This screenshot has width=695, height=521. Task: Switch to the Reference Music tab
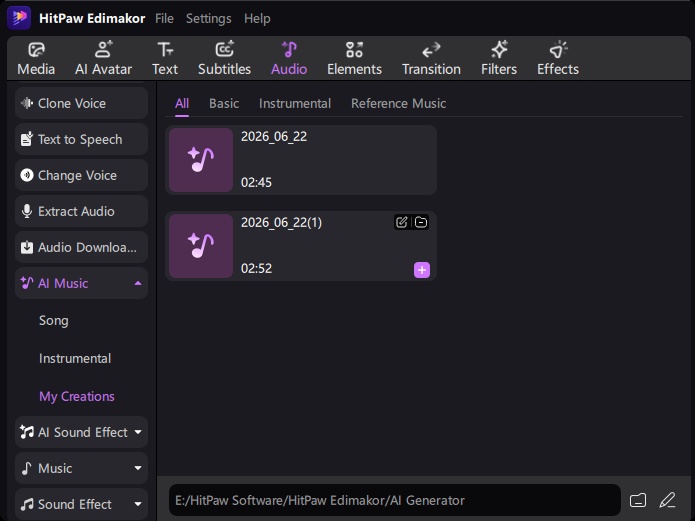click(398, 104)
